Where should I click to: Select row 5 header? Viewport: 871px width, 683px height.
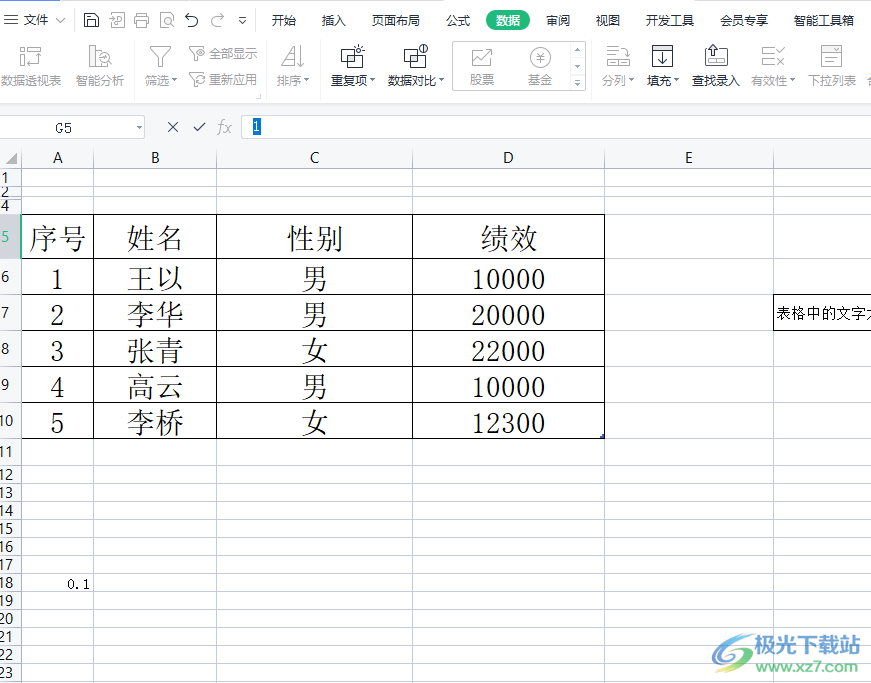[x=10, y=237]
